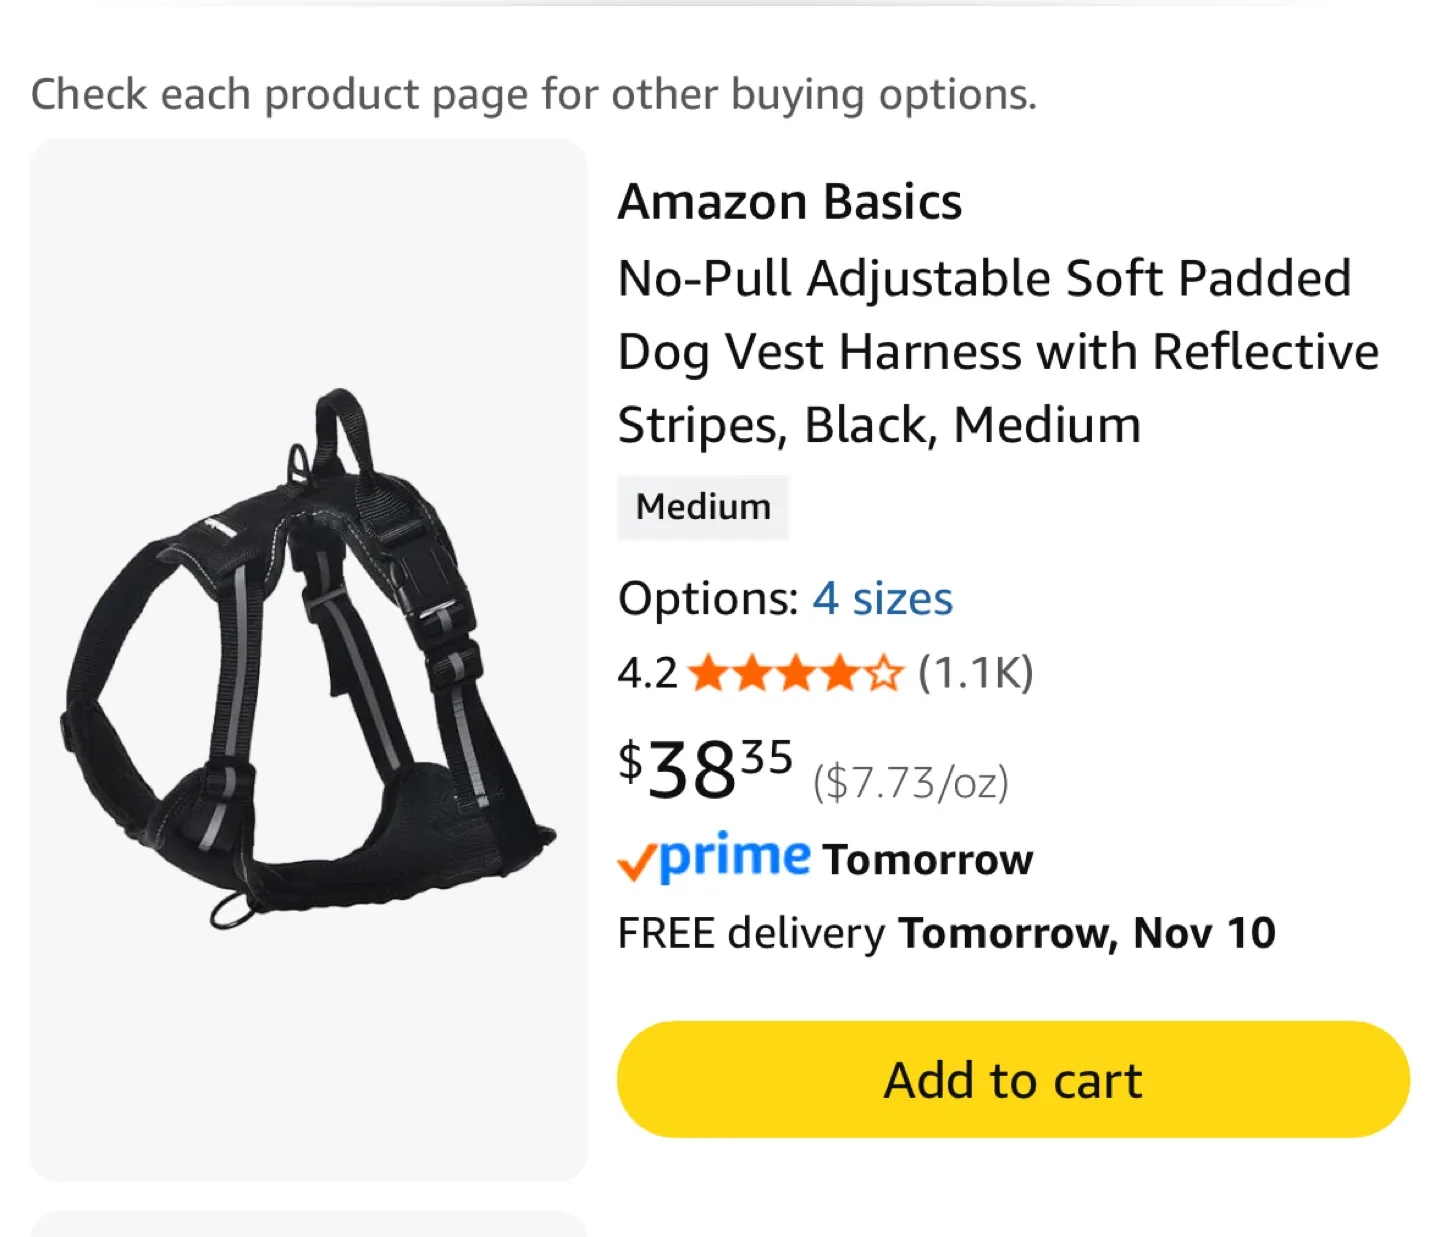This screenshot has height=1237, width=1440.
Task: Click the fourth rating star
Action: tap(838, 673)
